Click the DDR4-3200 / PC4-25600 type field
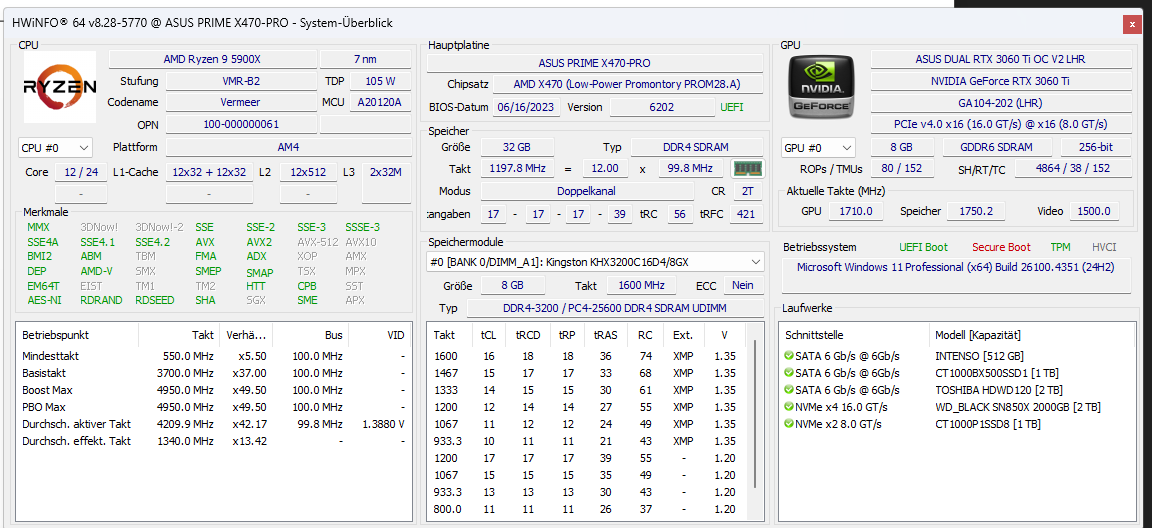Screen dimensions: 1152x528 click(615, 308)
